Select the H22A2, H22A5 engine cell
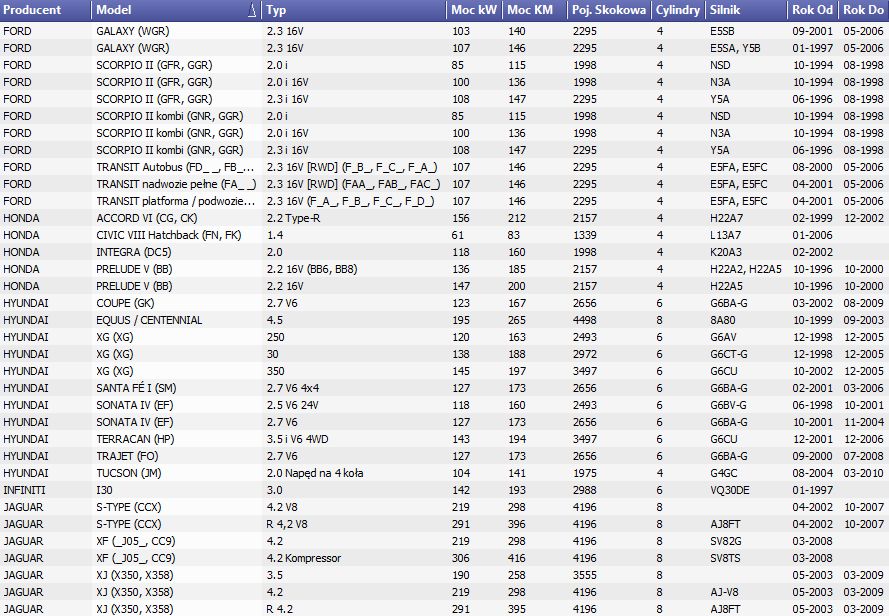The width and height of the screenshot is (889, 616). pyautogui.click(x=746, y=269)
